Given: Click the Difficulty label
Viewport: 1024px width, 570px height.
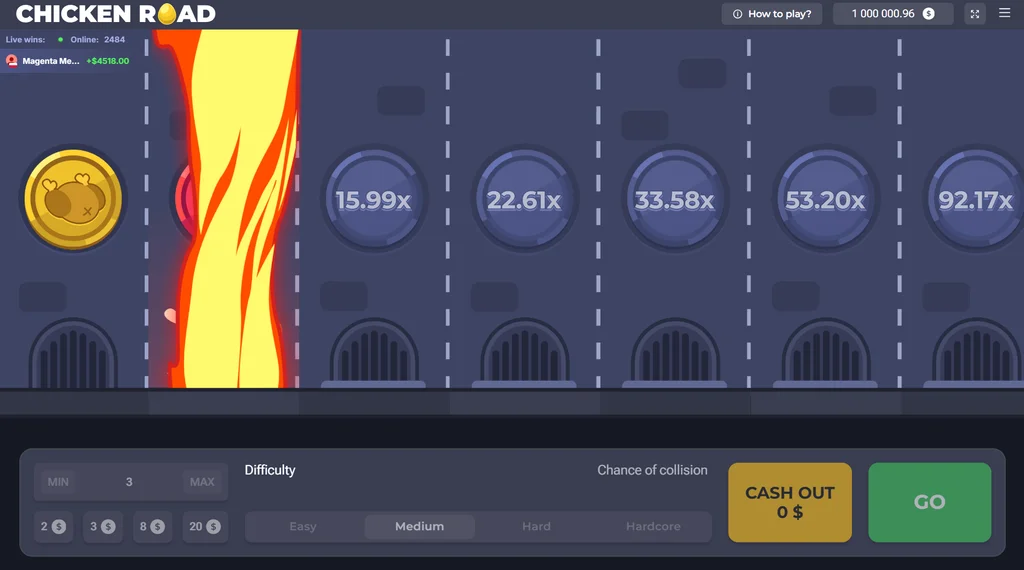Looking at the screenshot, I should tap(270, 470).
